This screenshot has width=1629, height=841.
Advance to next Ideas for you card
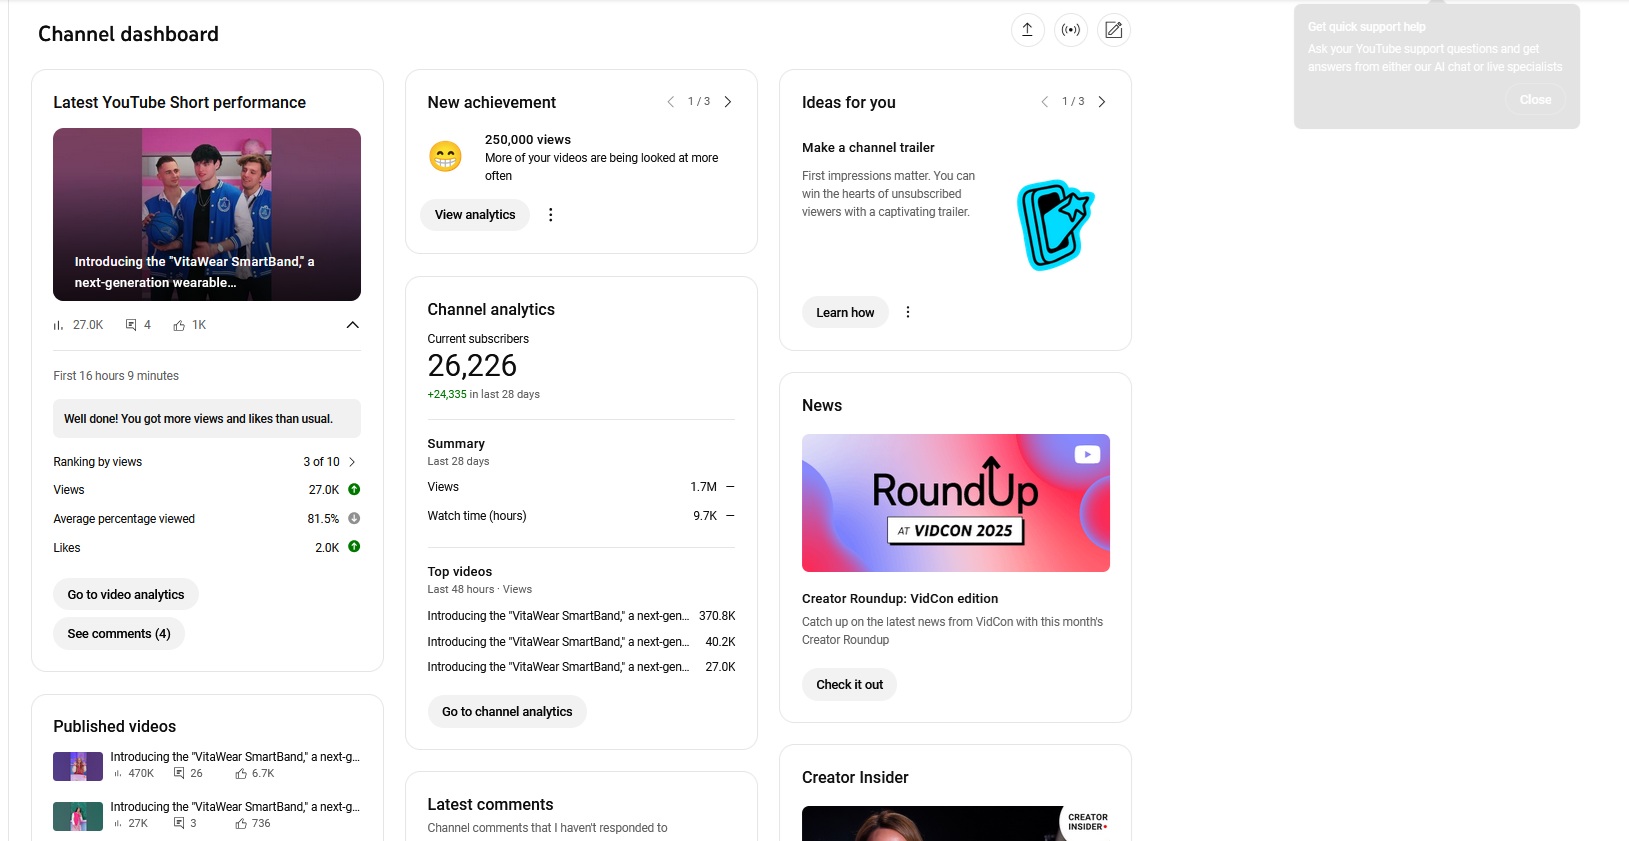(x=1102, y=102)
